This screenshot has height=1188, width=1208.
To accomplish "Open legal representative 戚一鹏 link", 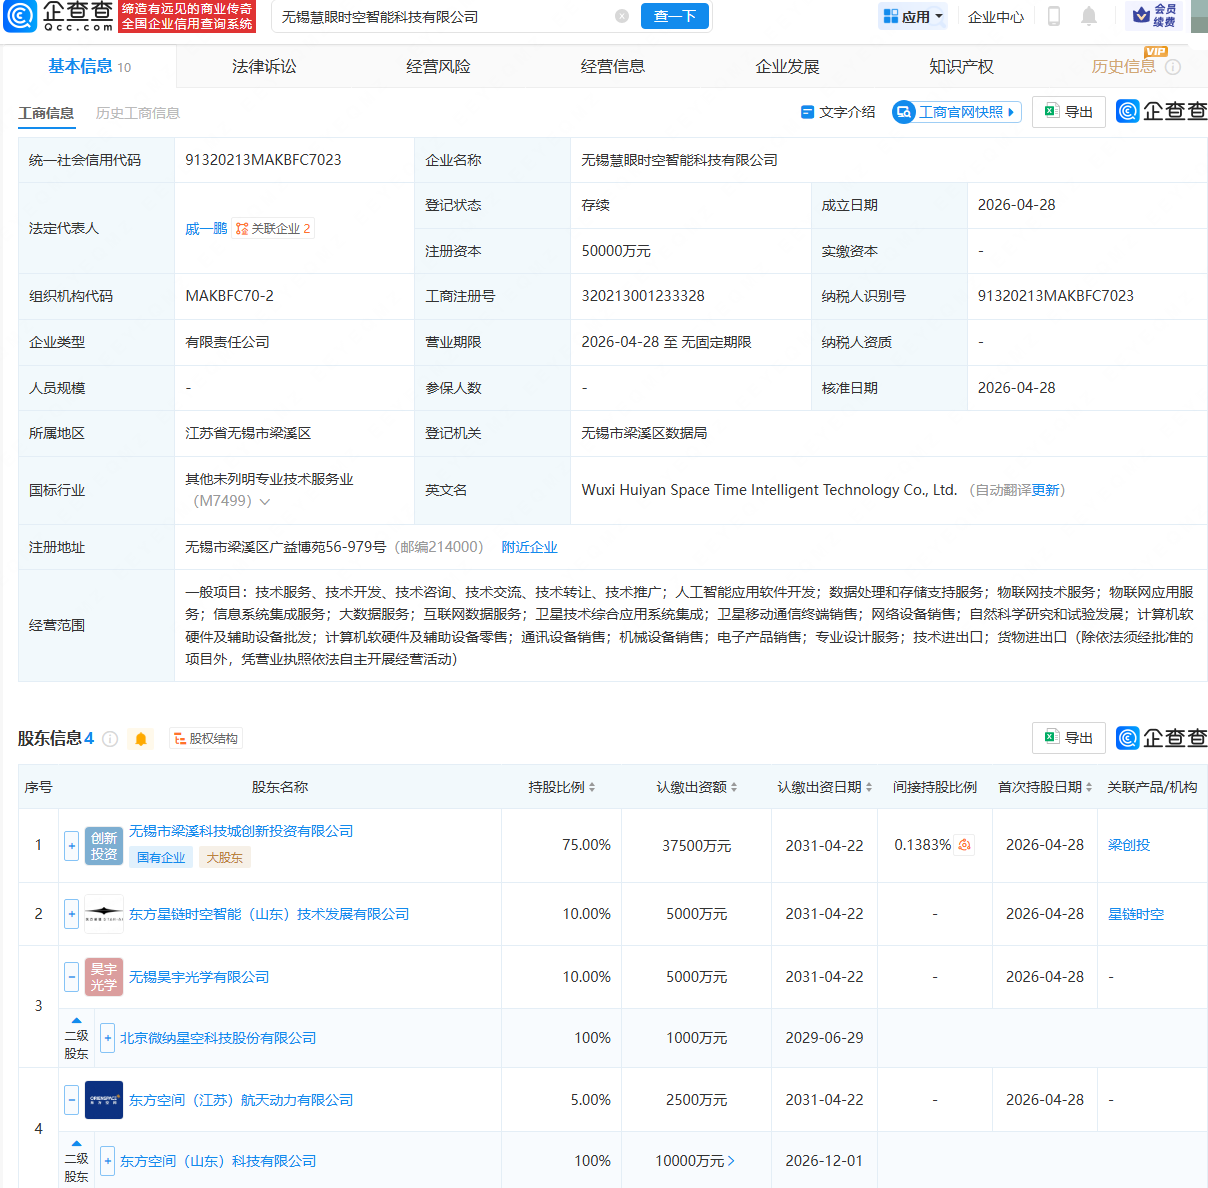I will (206, 229).
